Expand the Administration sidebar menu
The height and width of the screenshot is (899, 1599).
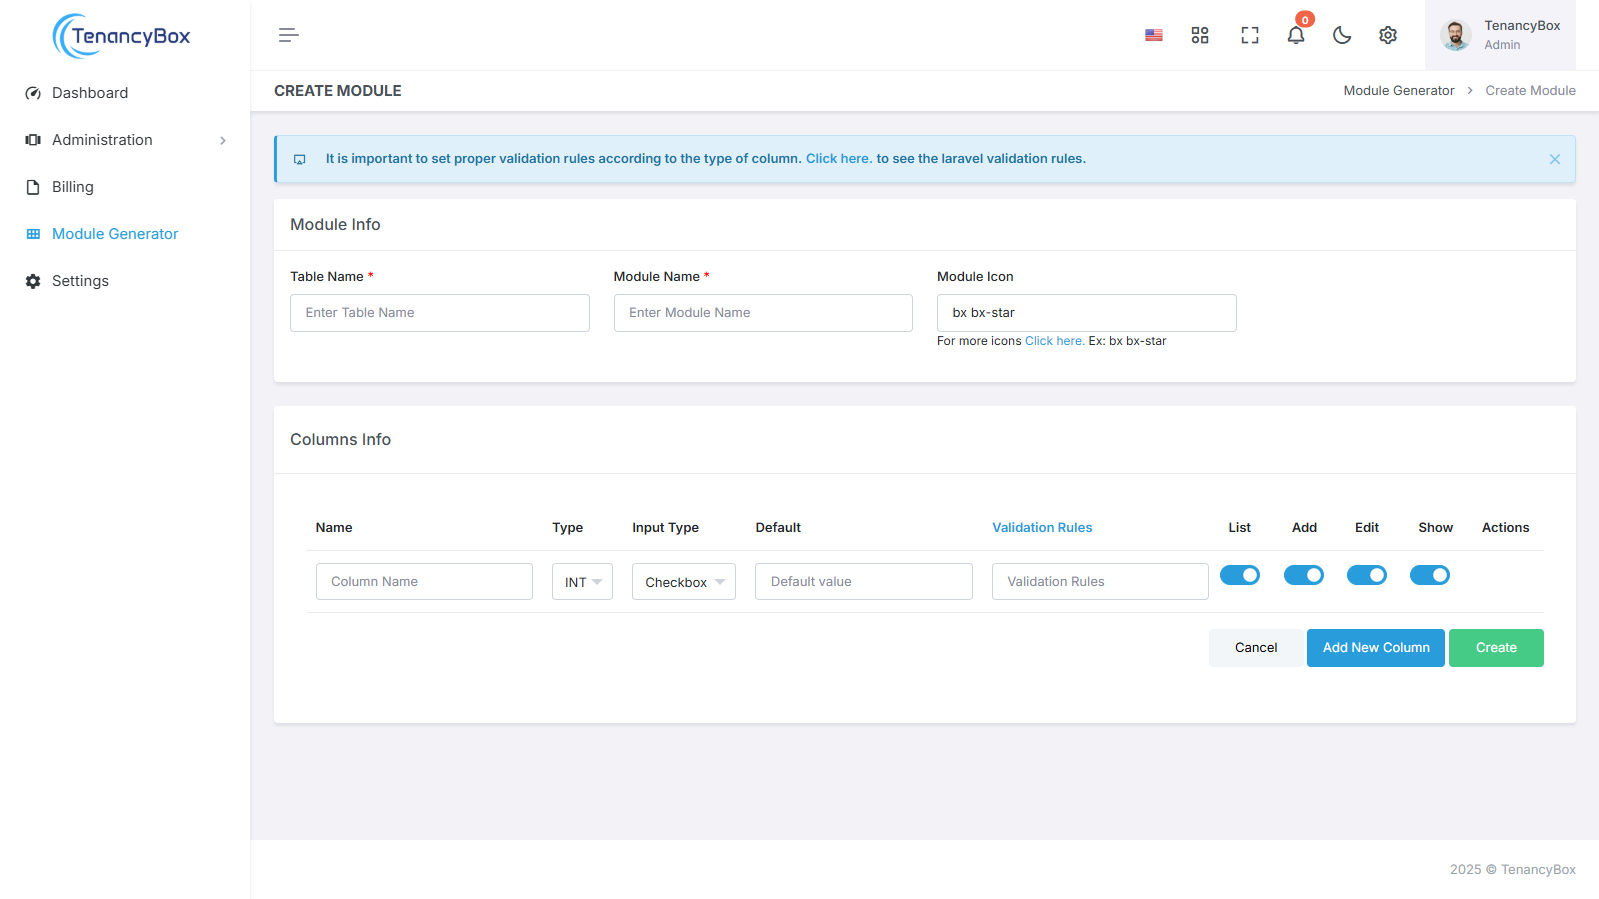(125, 140)
